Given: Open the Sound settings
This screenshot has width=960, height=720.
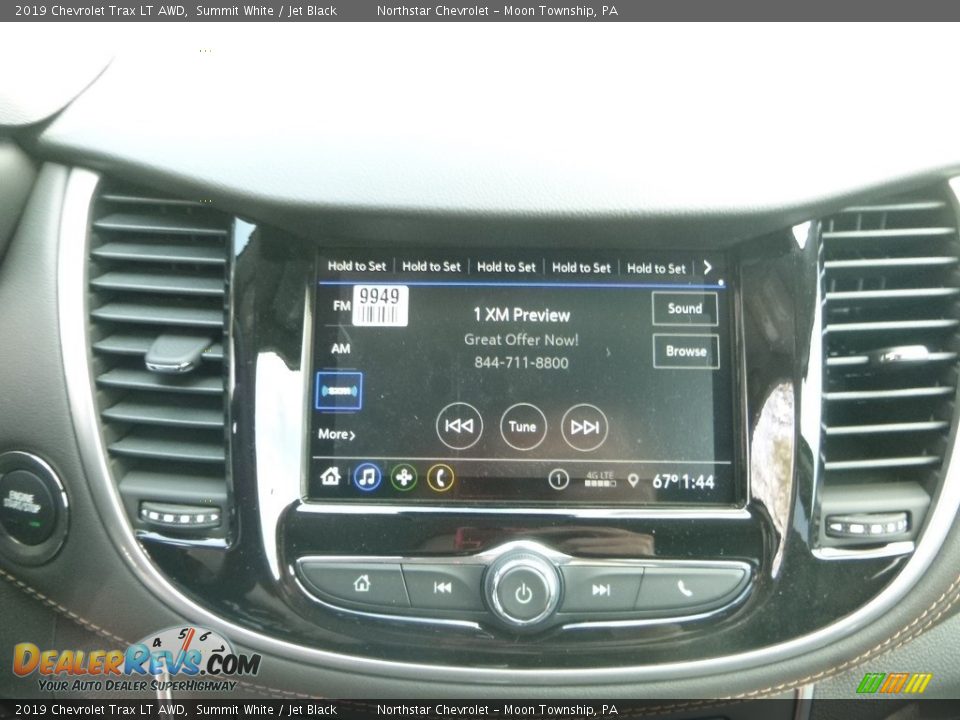Looking at the screenshot, I should (x=684, y=309).
